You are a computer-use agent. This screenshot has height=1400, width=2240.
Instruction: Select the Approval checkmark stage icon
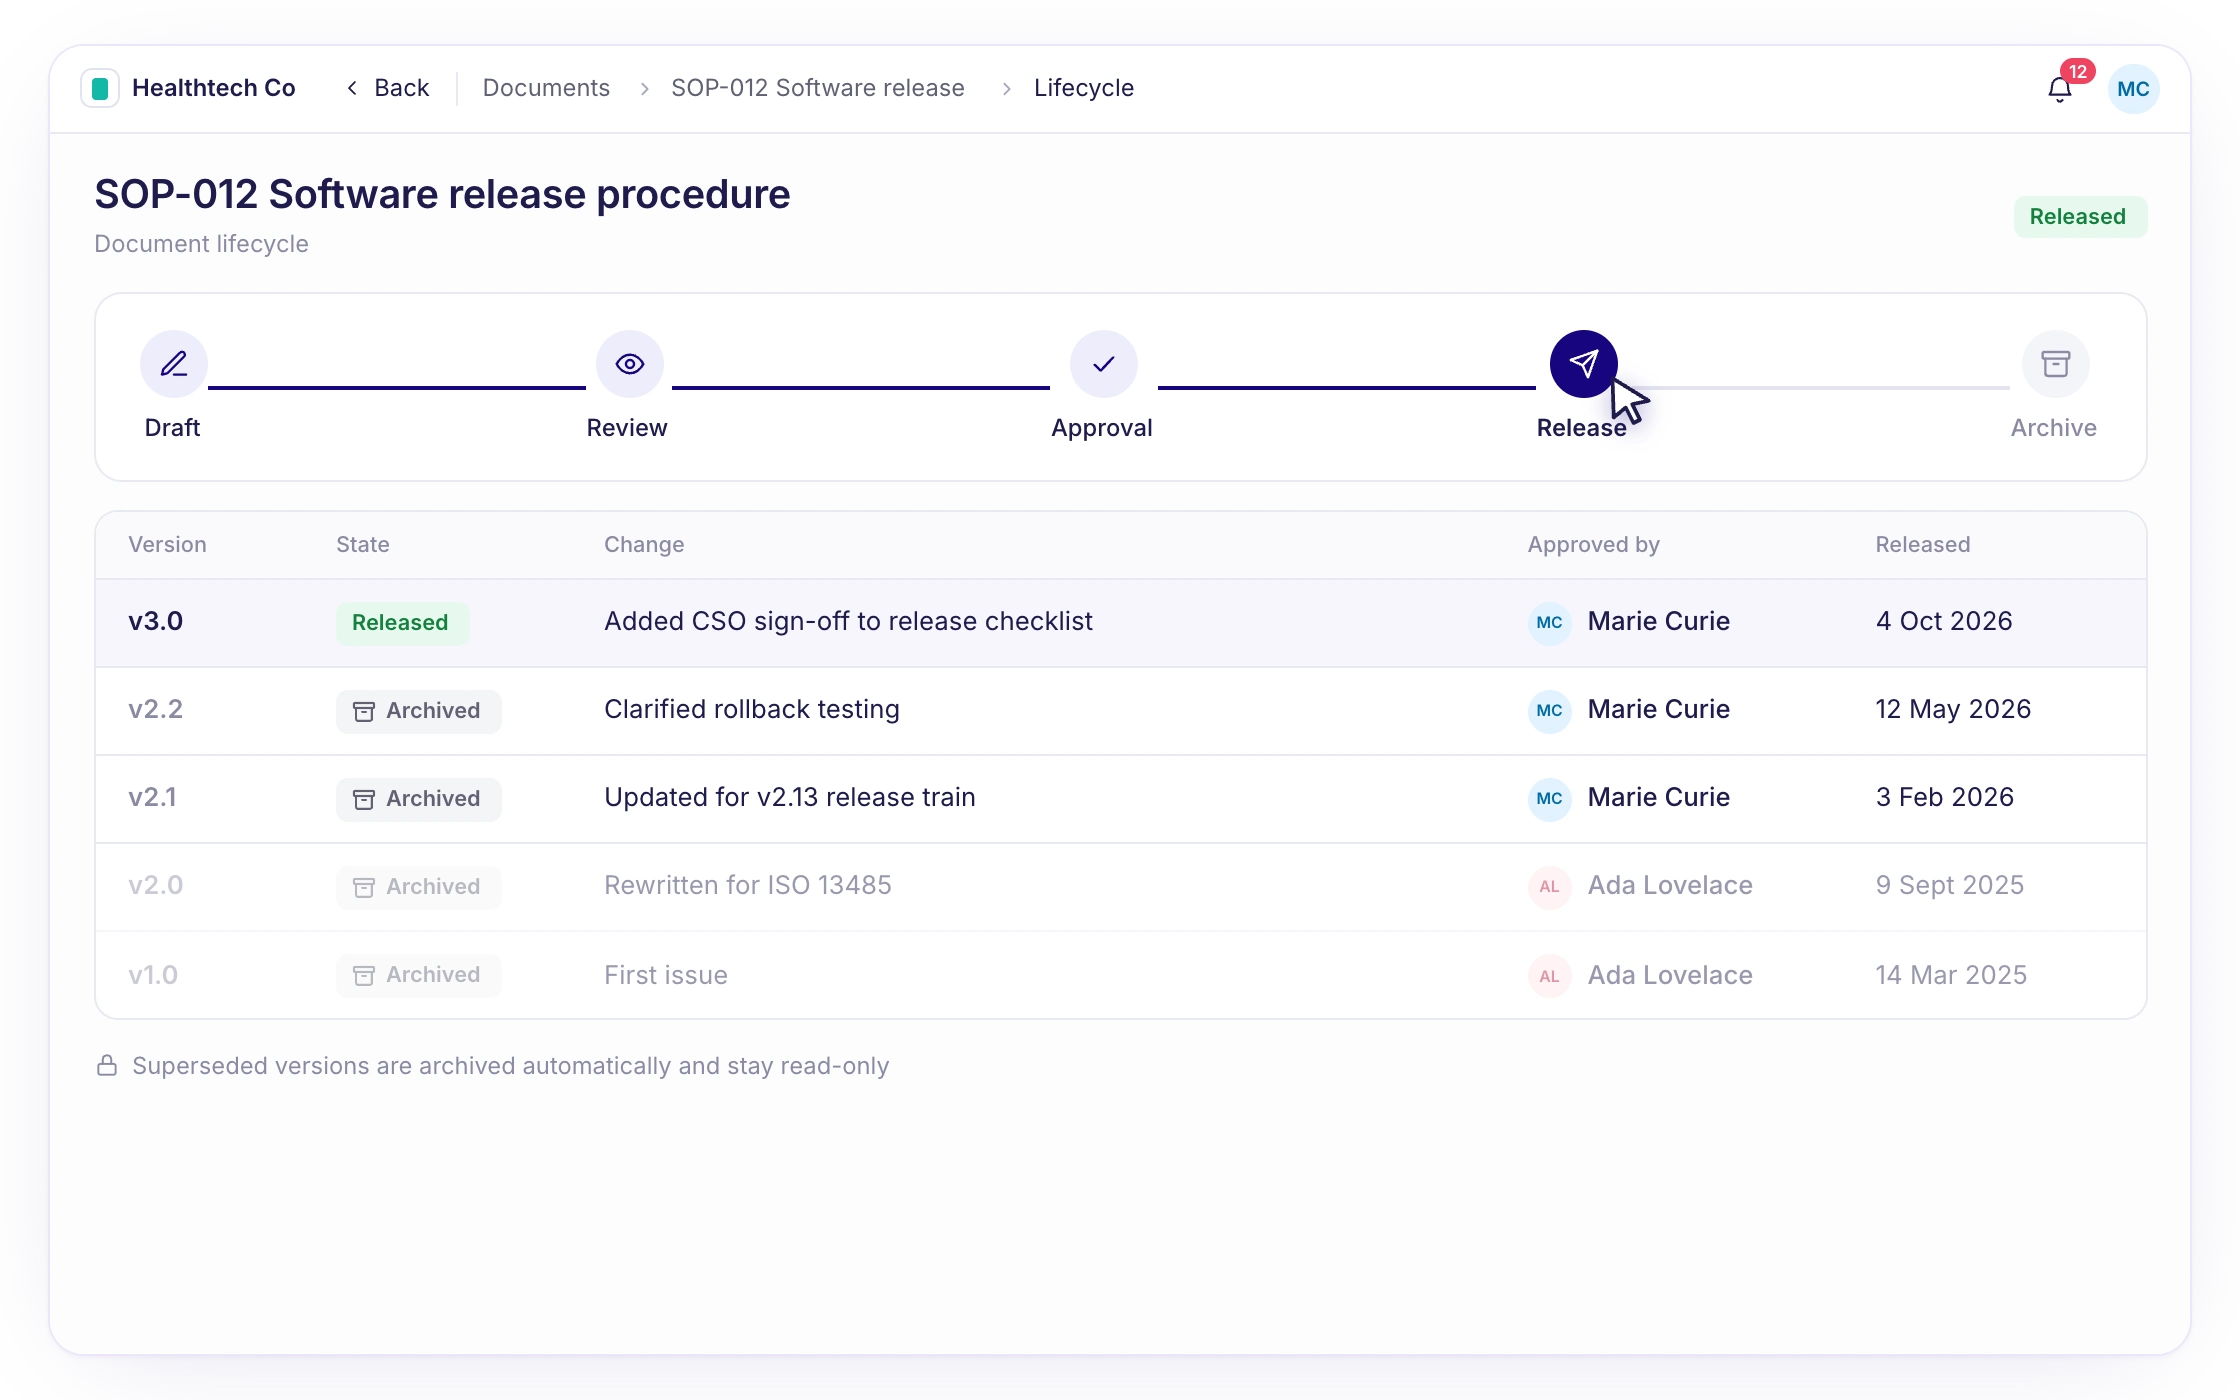point(1103,364)
